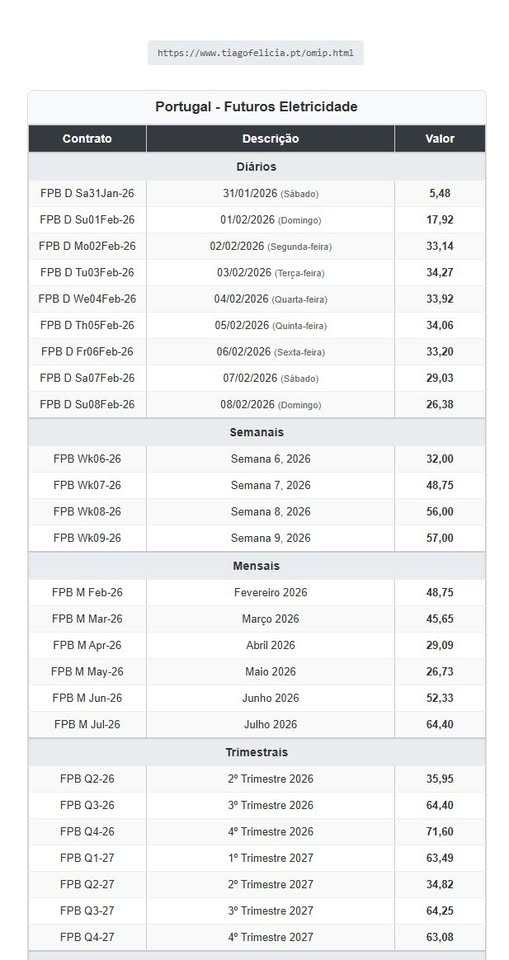Select contract FPB D Su08Feb-26

pyautogui.click(x=87, y=405)
